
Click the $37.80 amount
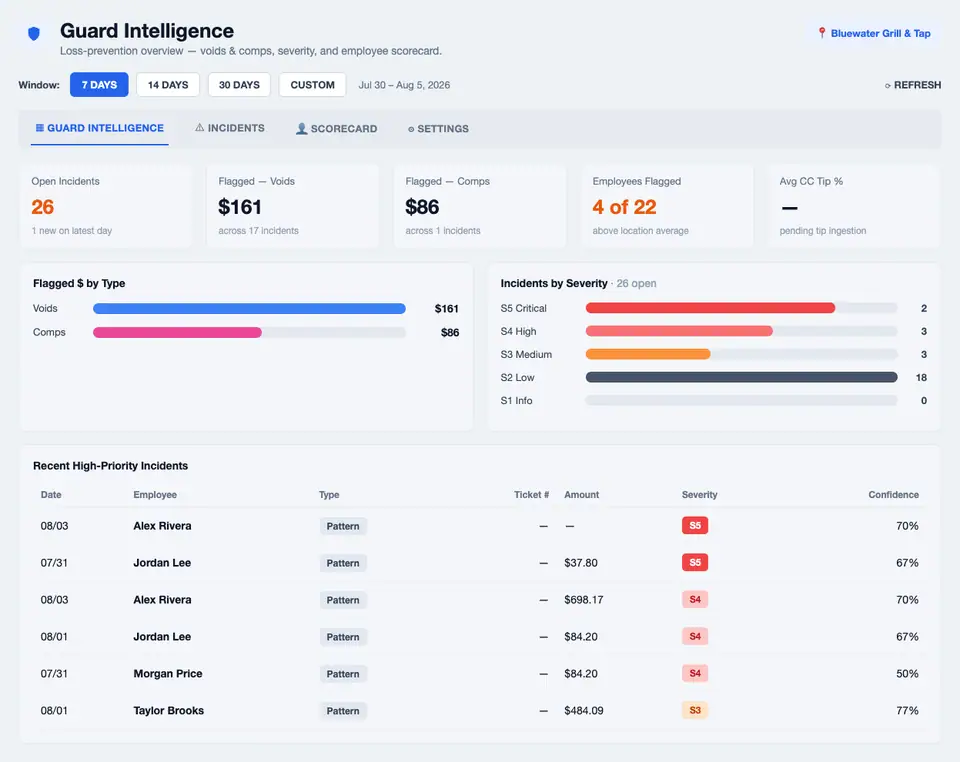(x=580, y=562)
